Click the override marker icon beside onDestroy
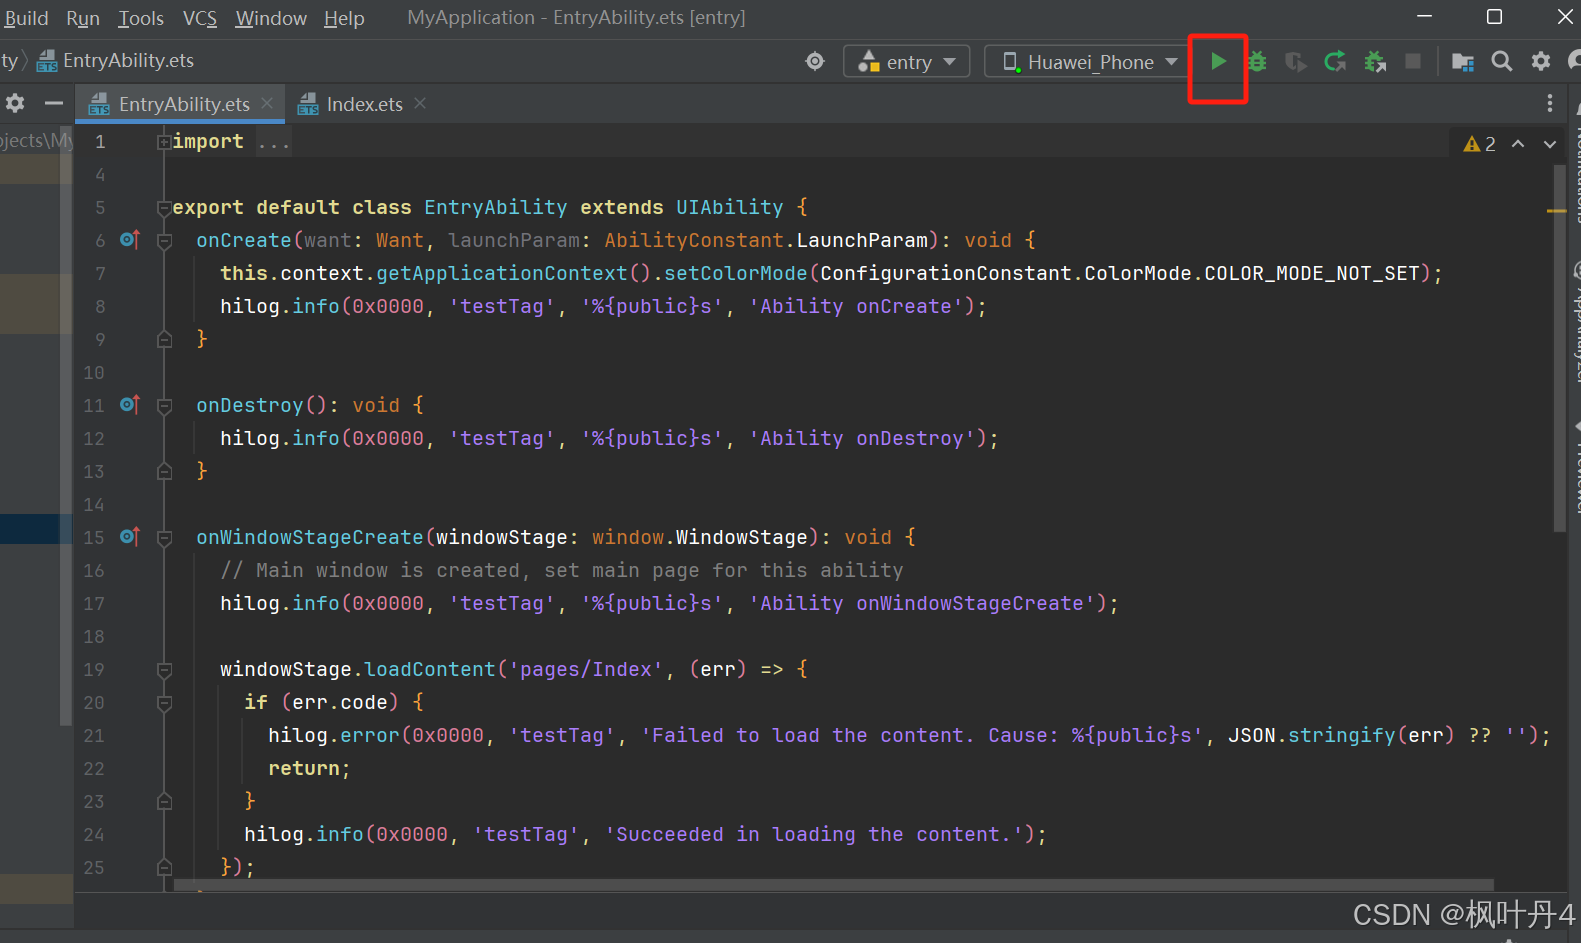Viewport: 1581px width, 943px height. coord(129,405)
